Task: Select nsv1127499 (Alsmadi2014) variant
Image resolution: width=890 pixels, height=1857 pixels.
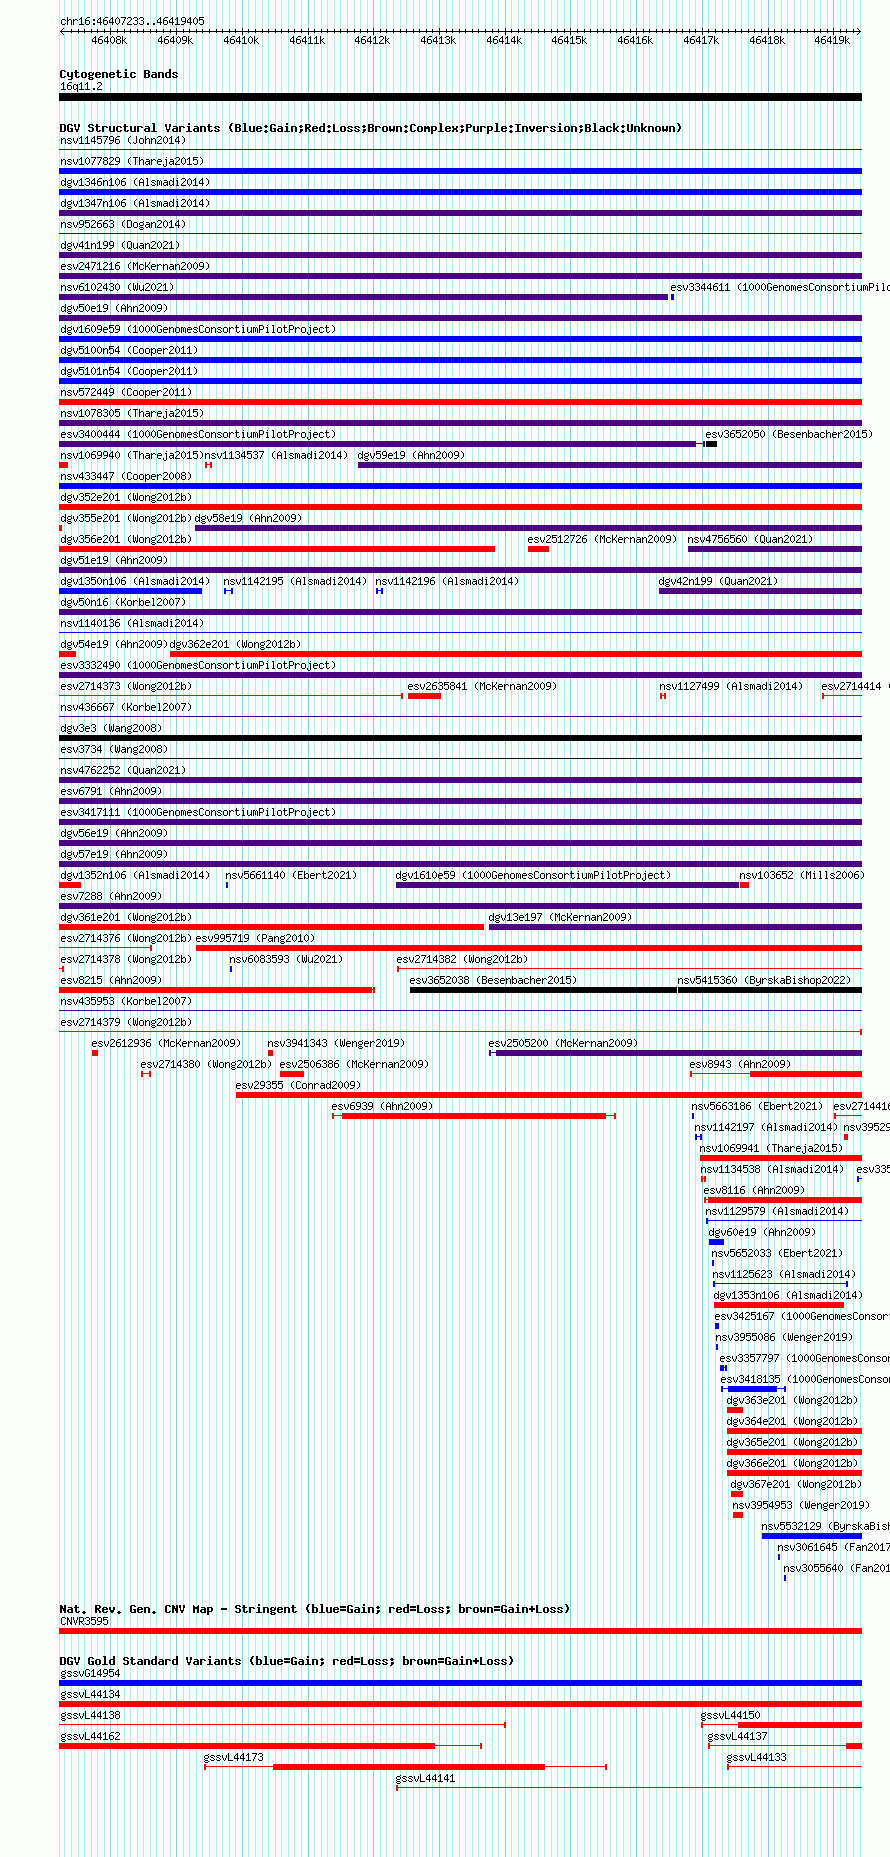Action: [731, 686]
